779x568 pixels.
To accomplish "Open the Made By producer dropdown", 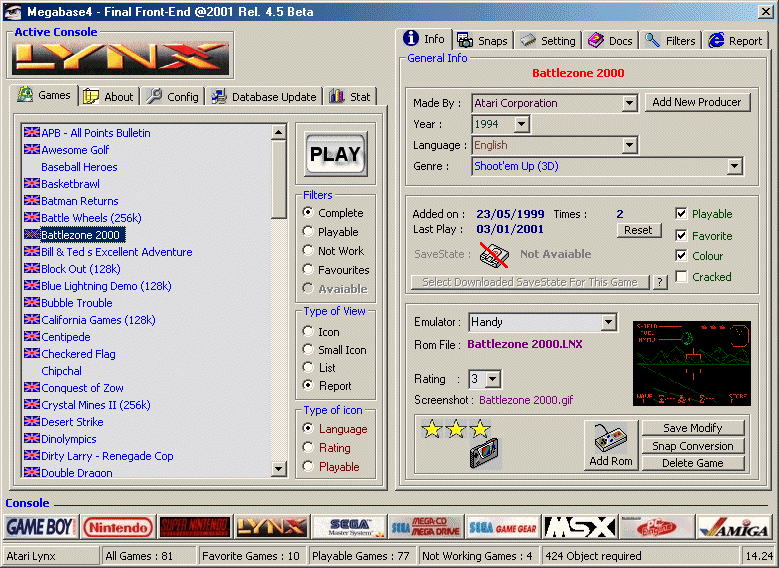I will coord(629,103).
